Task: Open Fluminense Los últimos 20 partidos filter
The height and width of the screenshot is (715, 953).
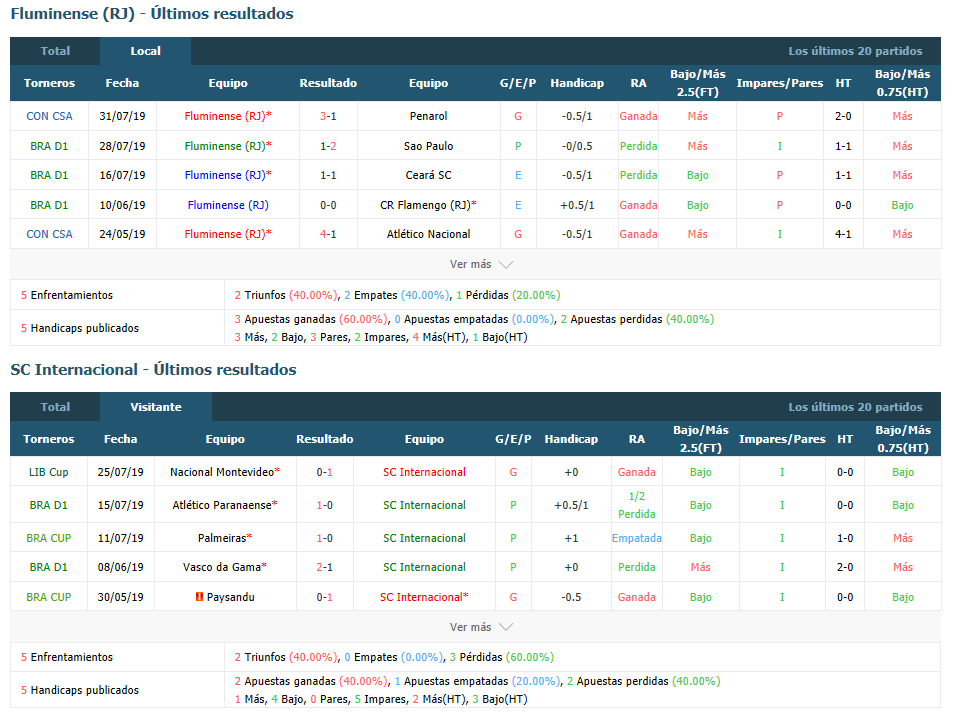Action: [855, 51]
